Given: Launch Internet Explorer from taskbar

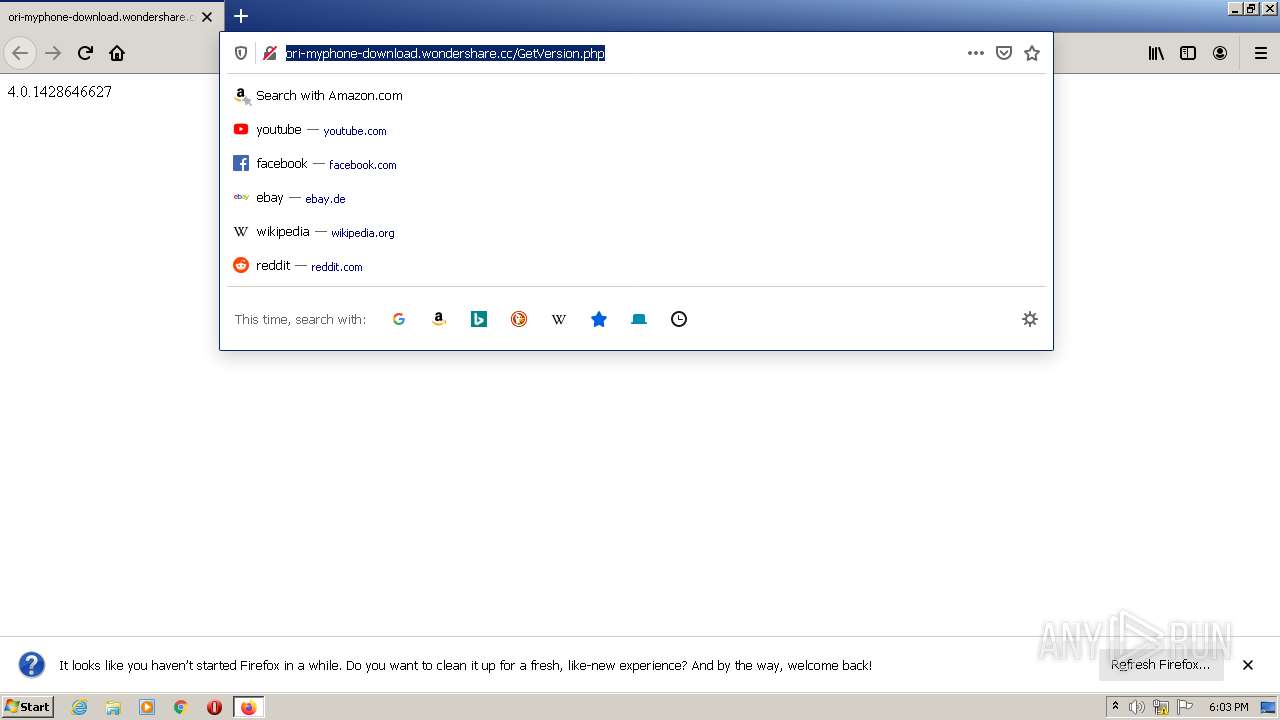Looking at the screenshot, I should (x=80, y=707).
